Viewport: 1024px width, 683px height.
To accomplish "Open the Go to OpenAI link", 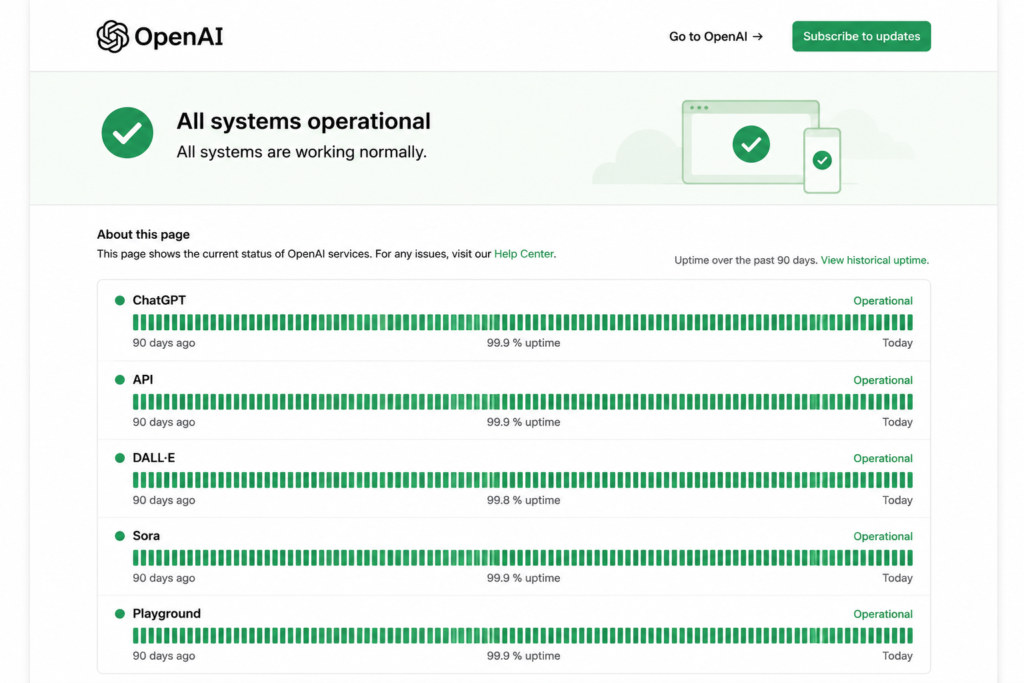I will coord(716,37).
